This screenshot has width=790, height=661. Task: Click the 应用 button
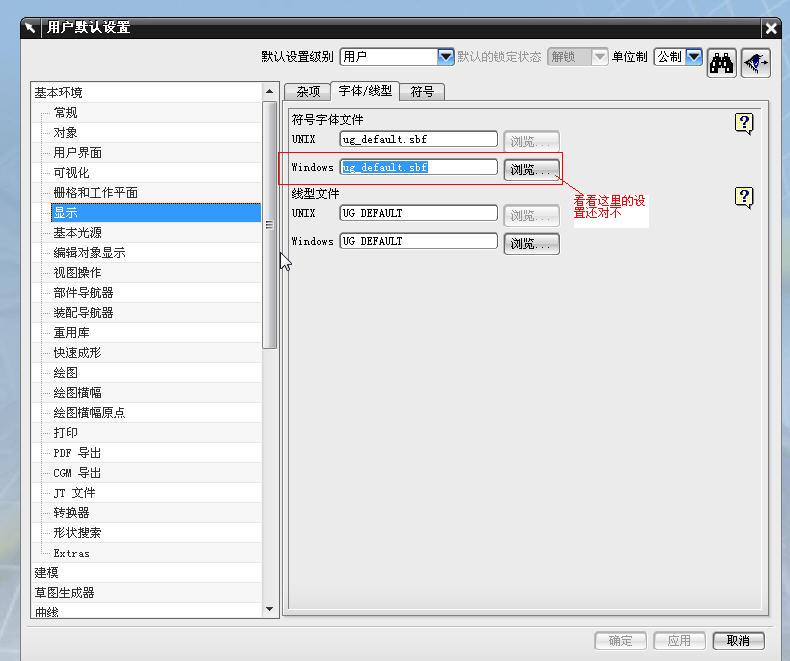(x=679, y=641)
